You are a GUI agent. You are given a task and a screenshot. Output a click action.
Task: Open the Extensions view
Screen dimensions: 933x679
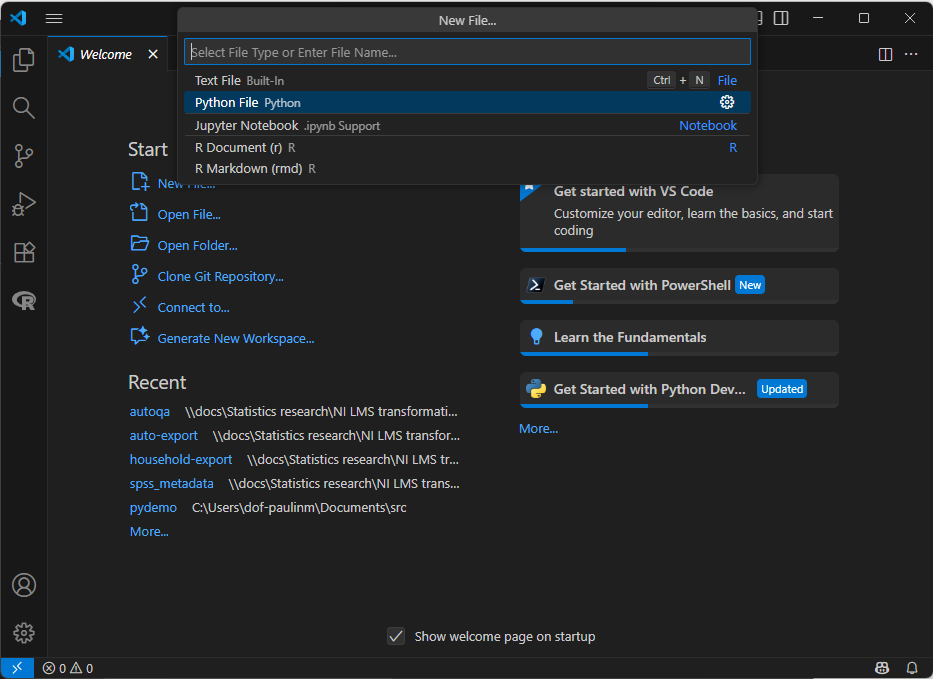click(24, 253)
